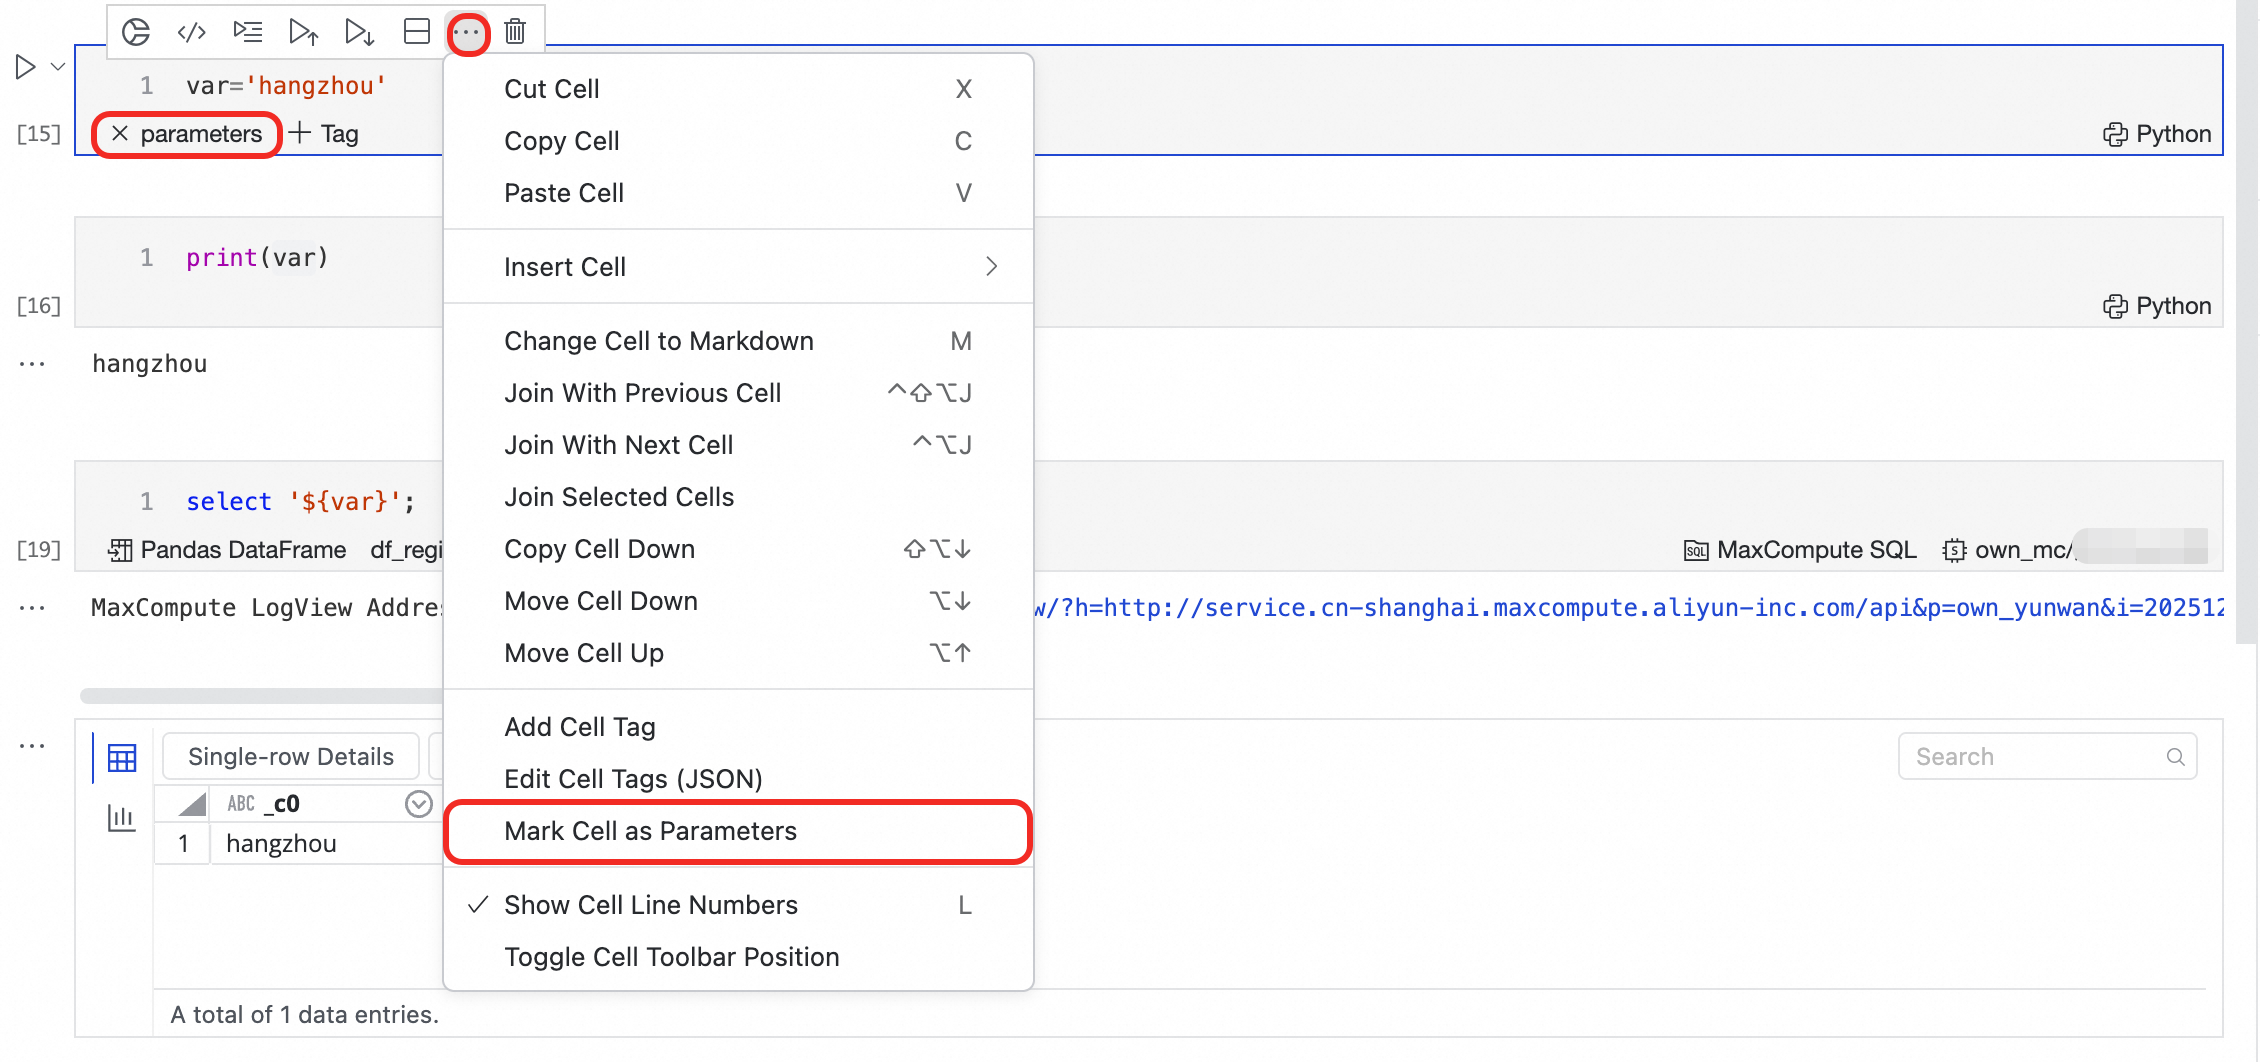Select the table grid view icon

(121, 758)
